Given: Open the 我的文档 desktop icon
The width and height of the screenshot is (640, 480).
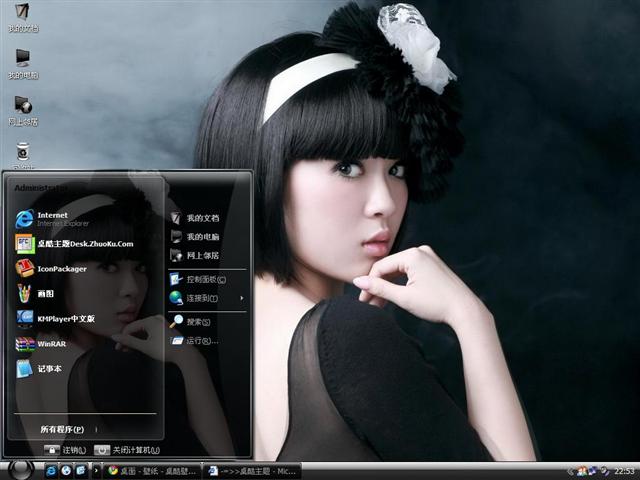Looking at the screenshot, I should click(x=23, y=17).
